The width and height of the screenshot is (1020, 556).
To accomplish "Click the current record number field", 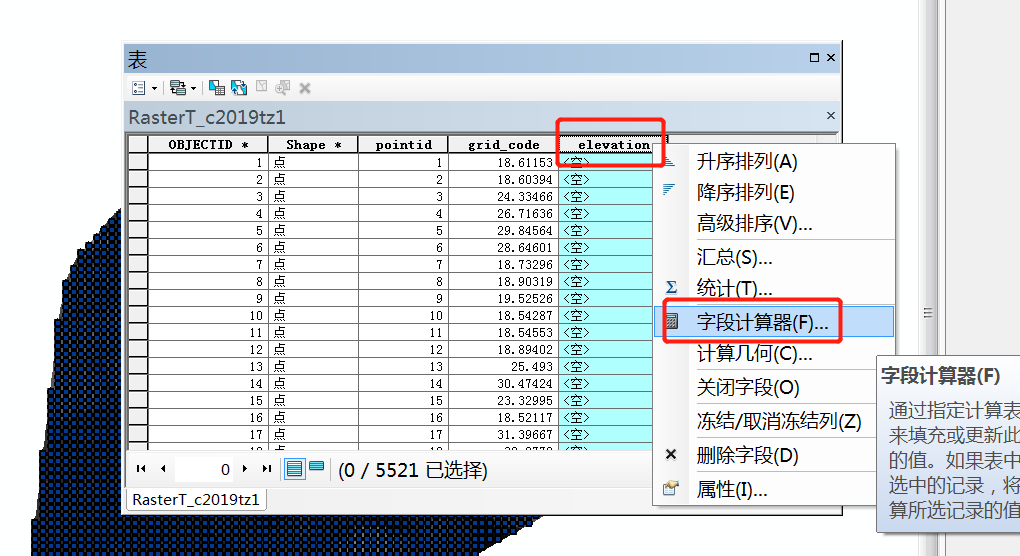I will 206,469.
